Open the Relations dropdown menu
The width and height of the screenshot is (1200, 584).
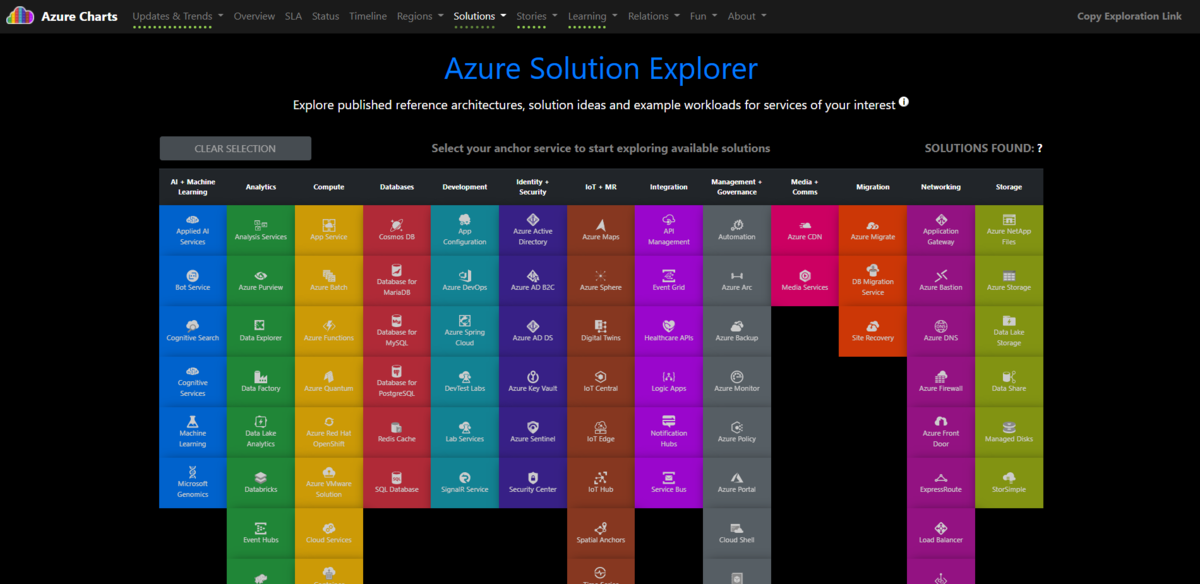coord(654,16)
